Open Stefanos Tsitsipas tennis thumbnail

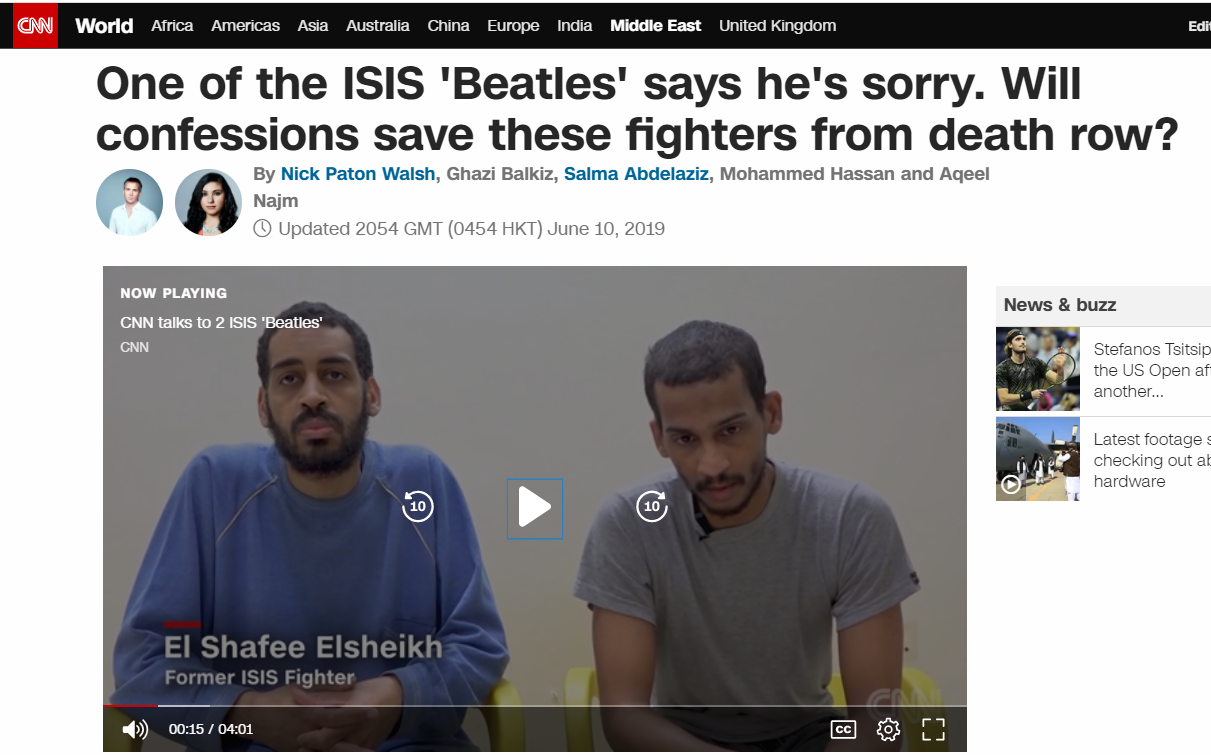1038,369
